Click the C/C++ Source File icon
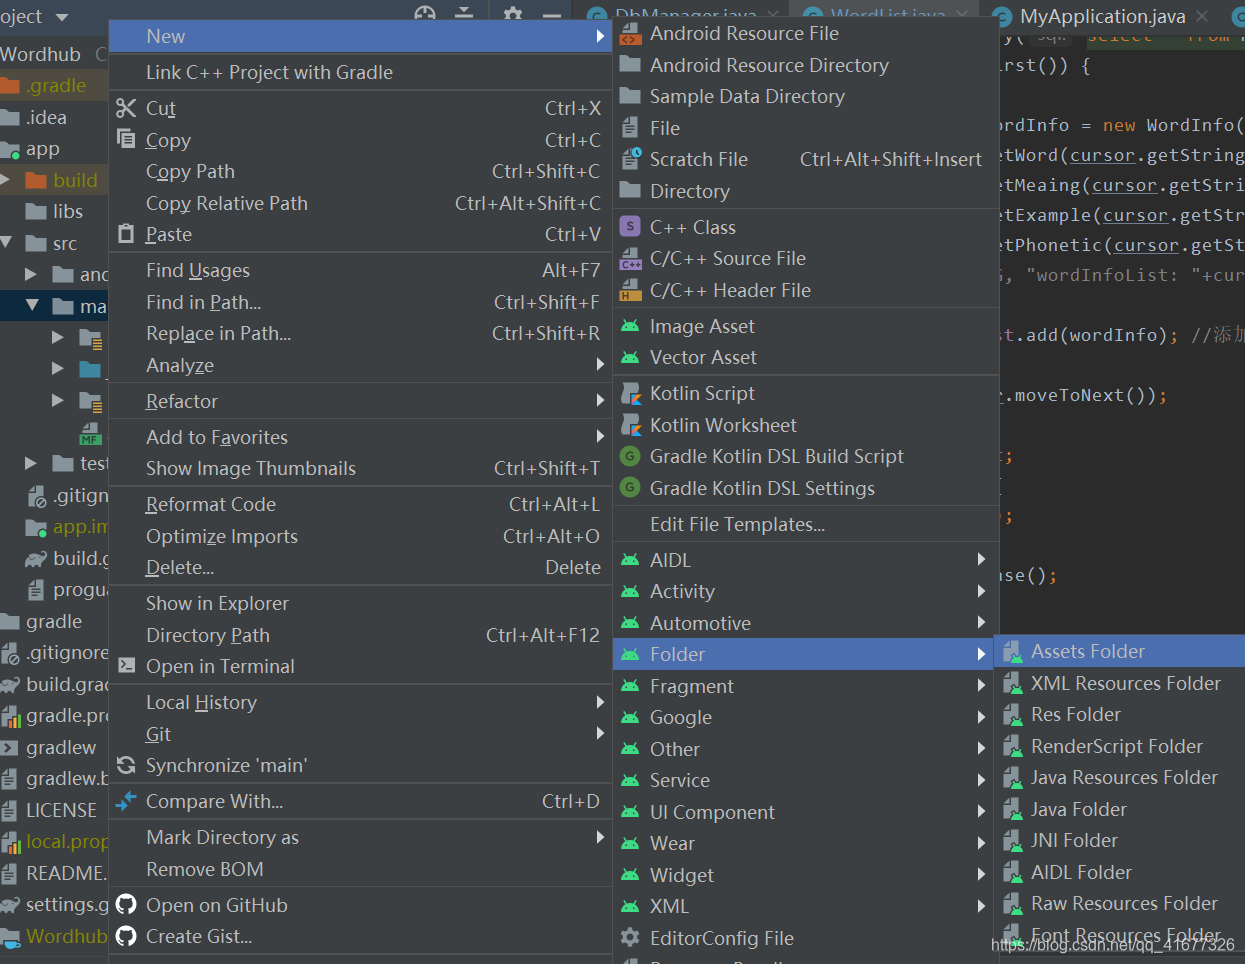 (630, 259)
